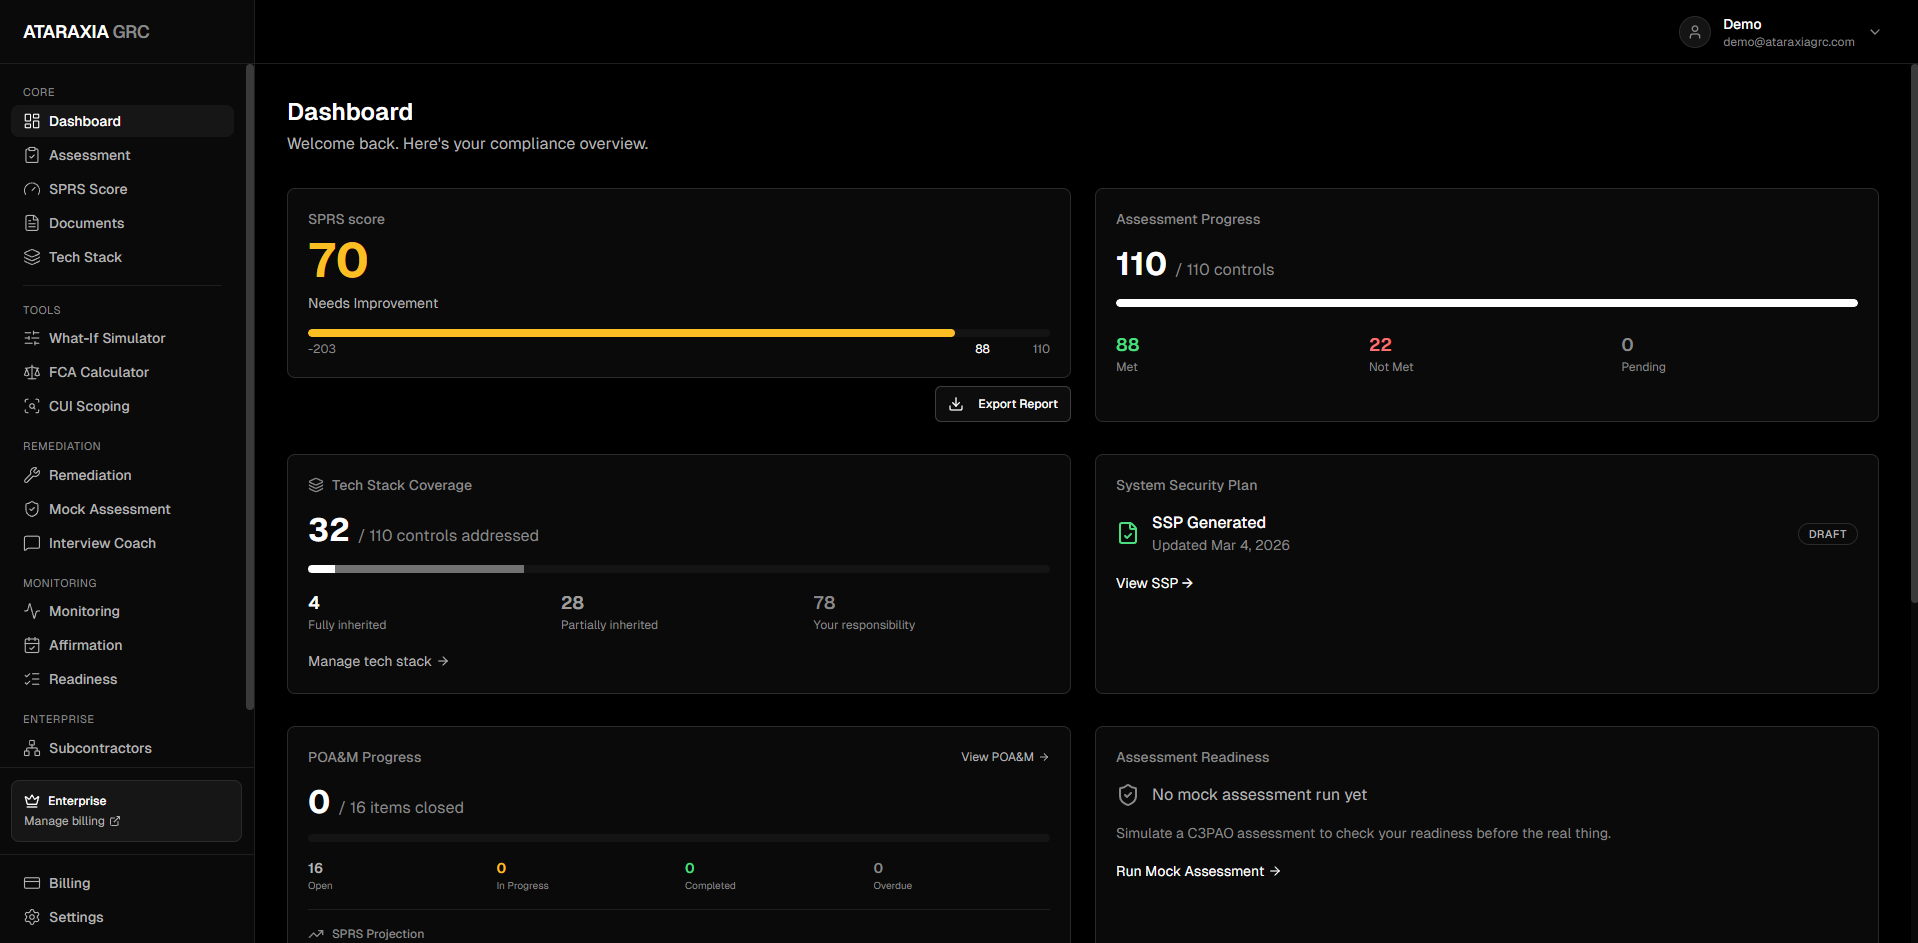Click the green 88 Met count
Image resolution: width=1918 pixels, height=943 pixels.
click(x=1127, y=345)
